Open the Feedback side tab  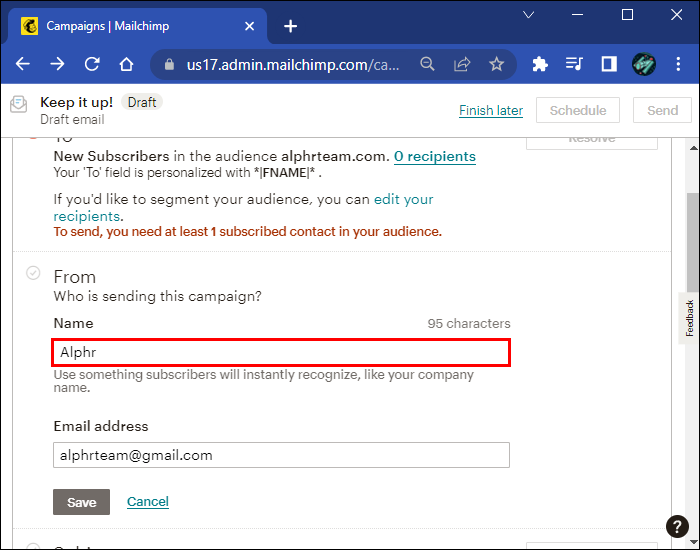click(689, 318)
